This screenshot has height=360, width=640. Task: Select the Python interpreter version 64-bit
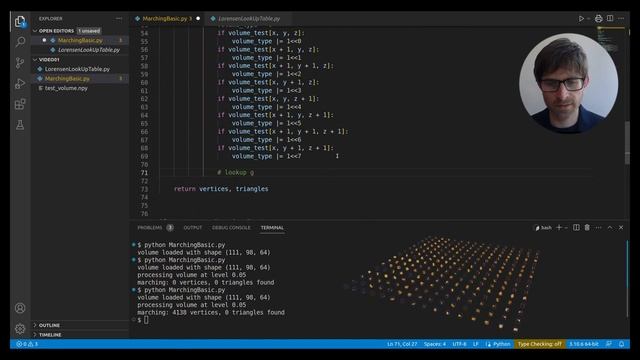pos(584,344)
